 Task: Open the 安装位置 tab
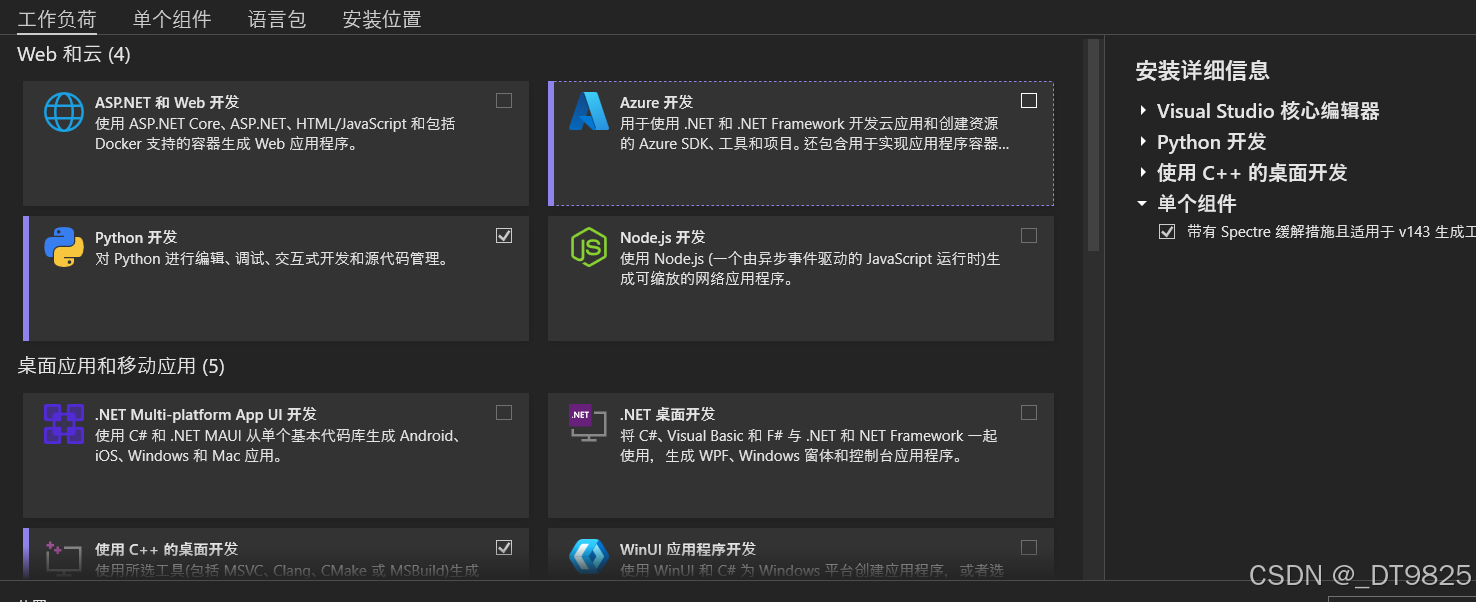381,17
